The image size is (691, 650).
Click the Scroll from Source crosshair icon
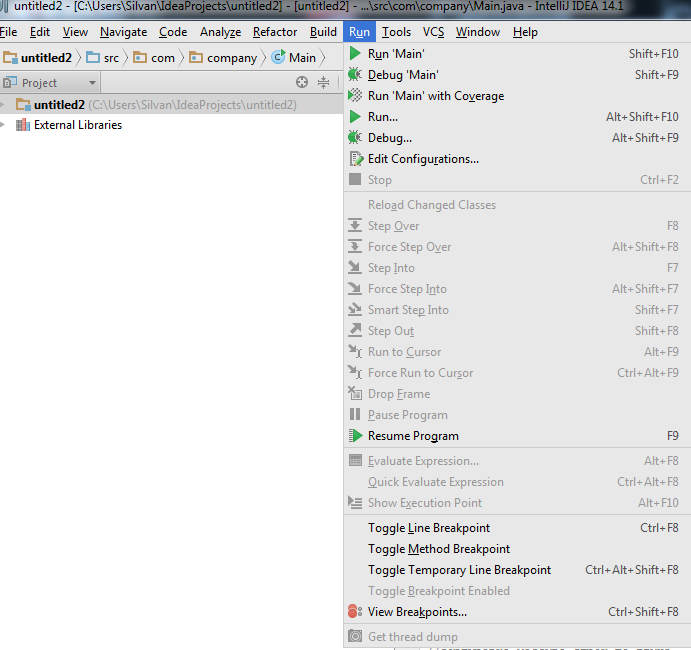pyautogui.click(x=302, y=82)
